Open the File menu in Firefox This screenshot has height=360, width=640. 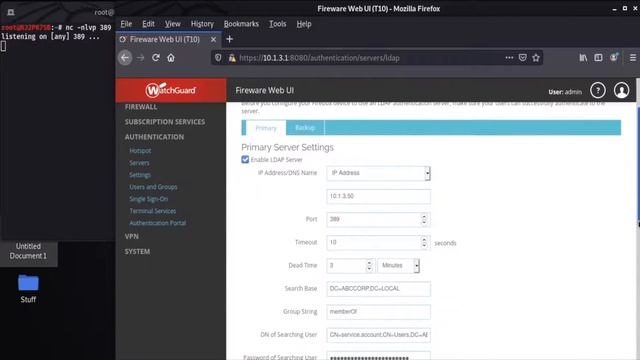(126, 24)
